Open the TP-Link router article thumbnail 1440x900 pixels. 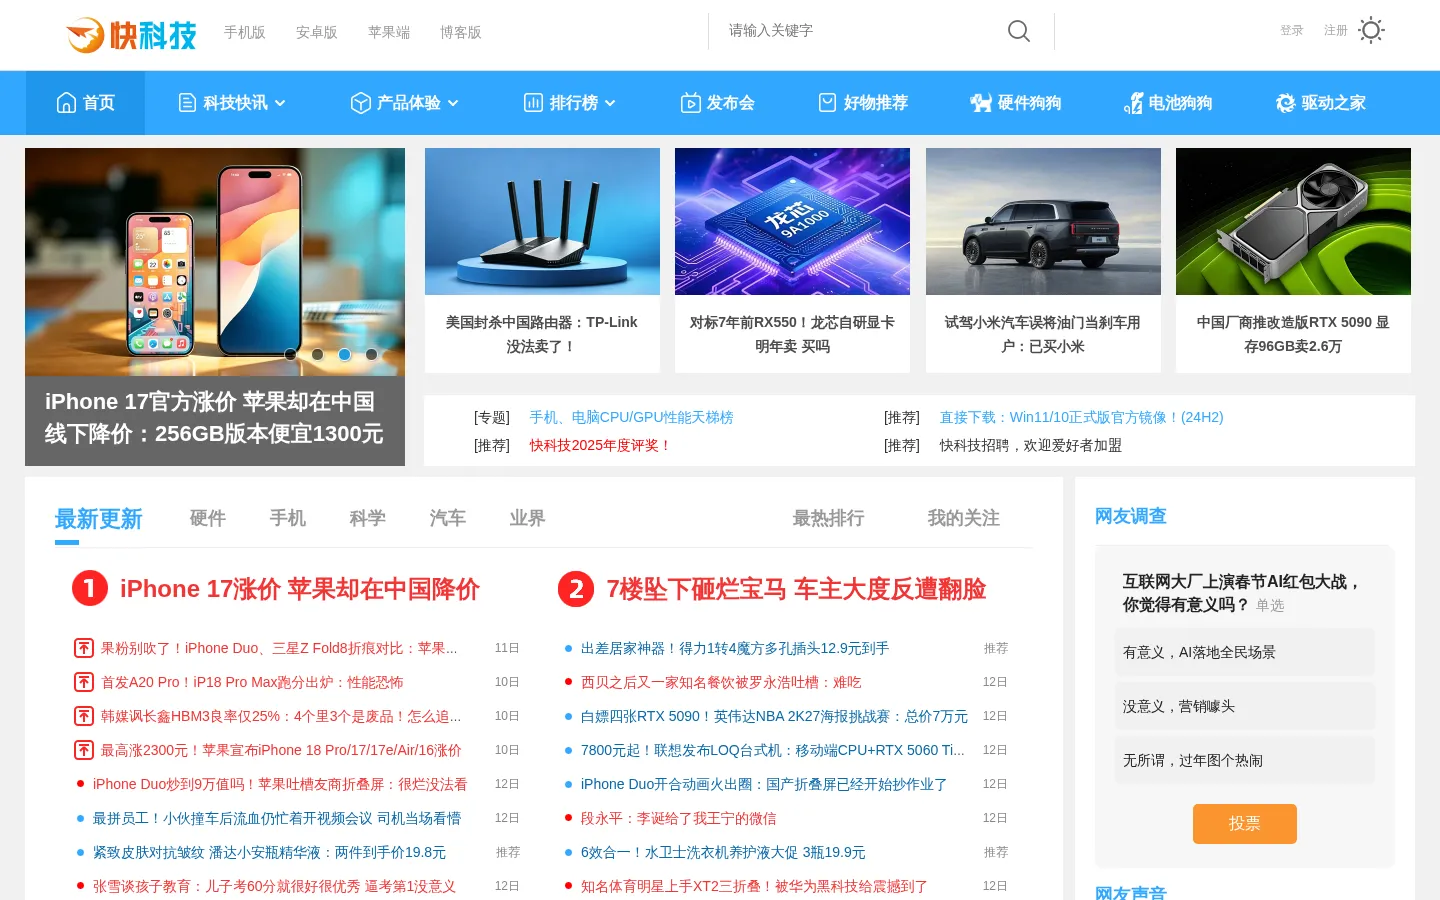[542, 221]
